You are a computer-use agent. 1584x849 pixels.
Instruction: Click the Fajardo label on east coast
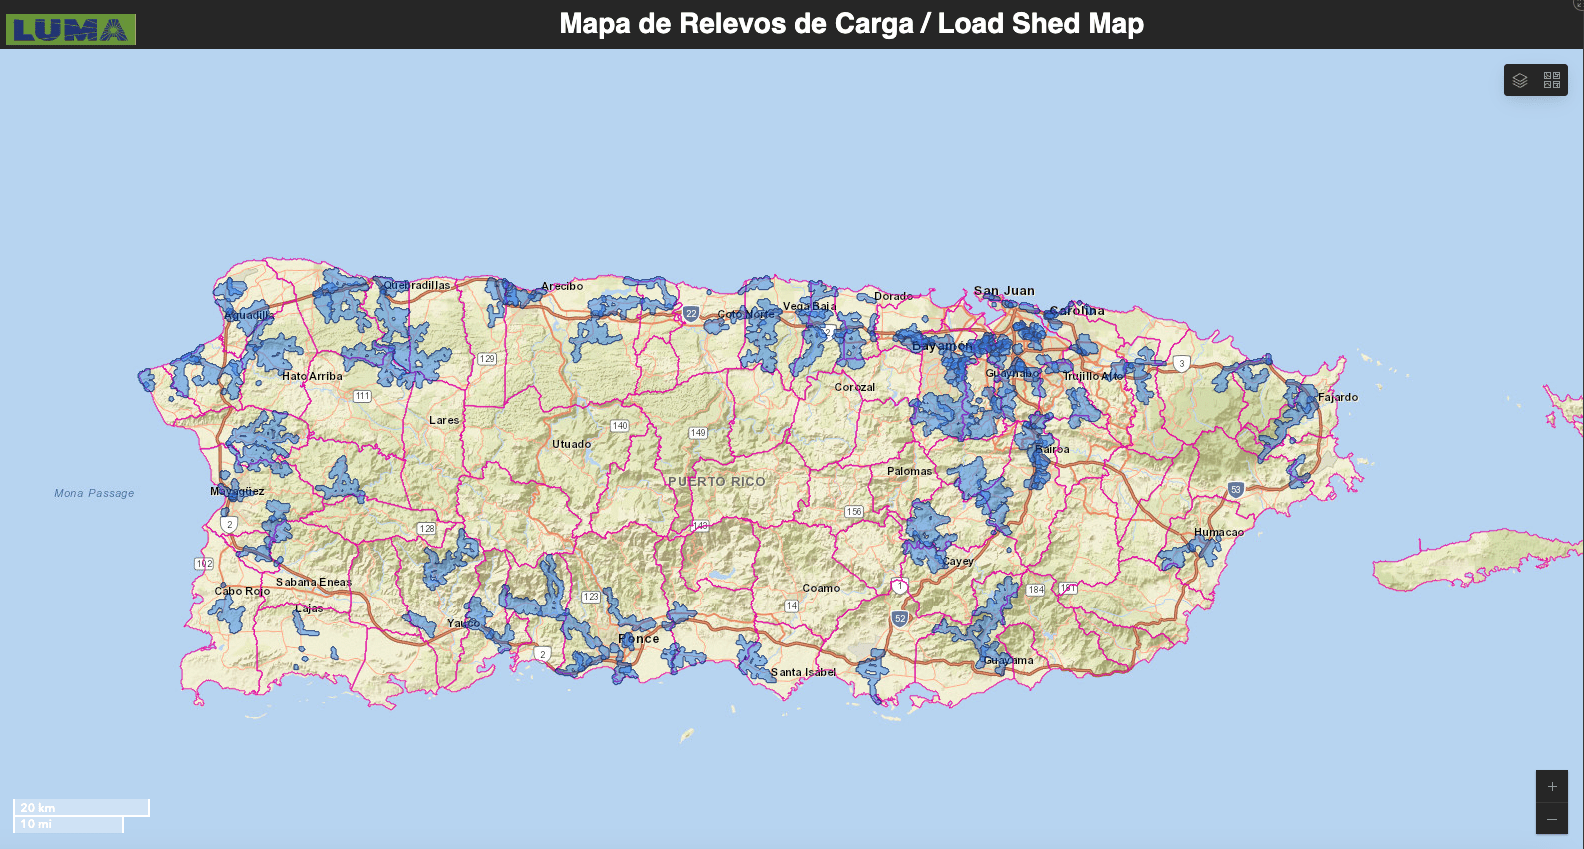[x=1338, y=397]
